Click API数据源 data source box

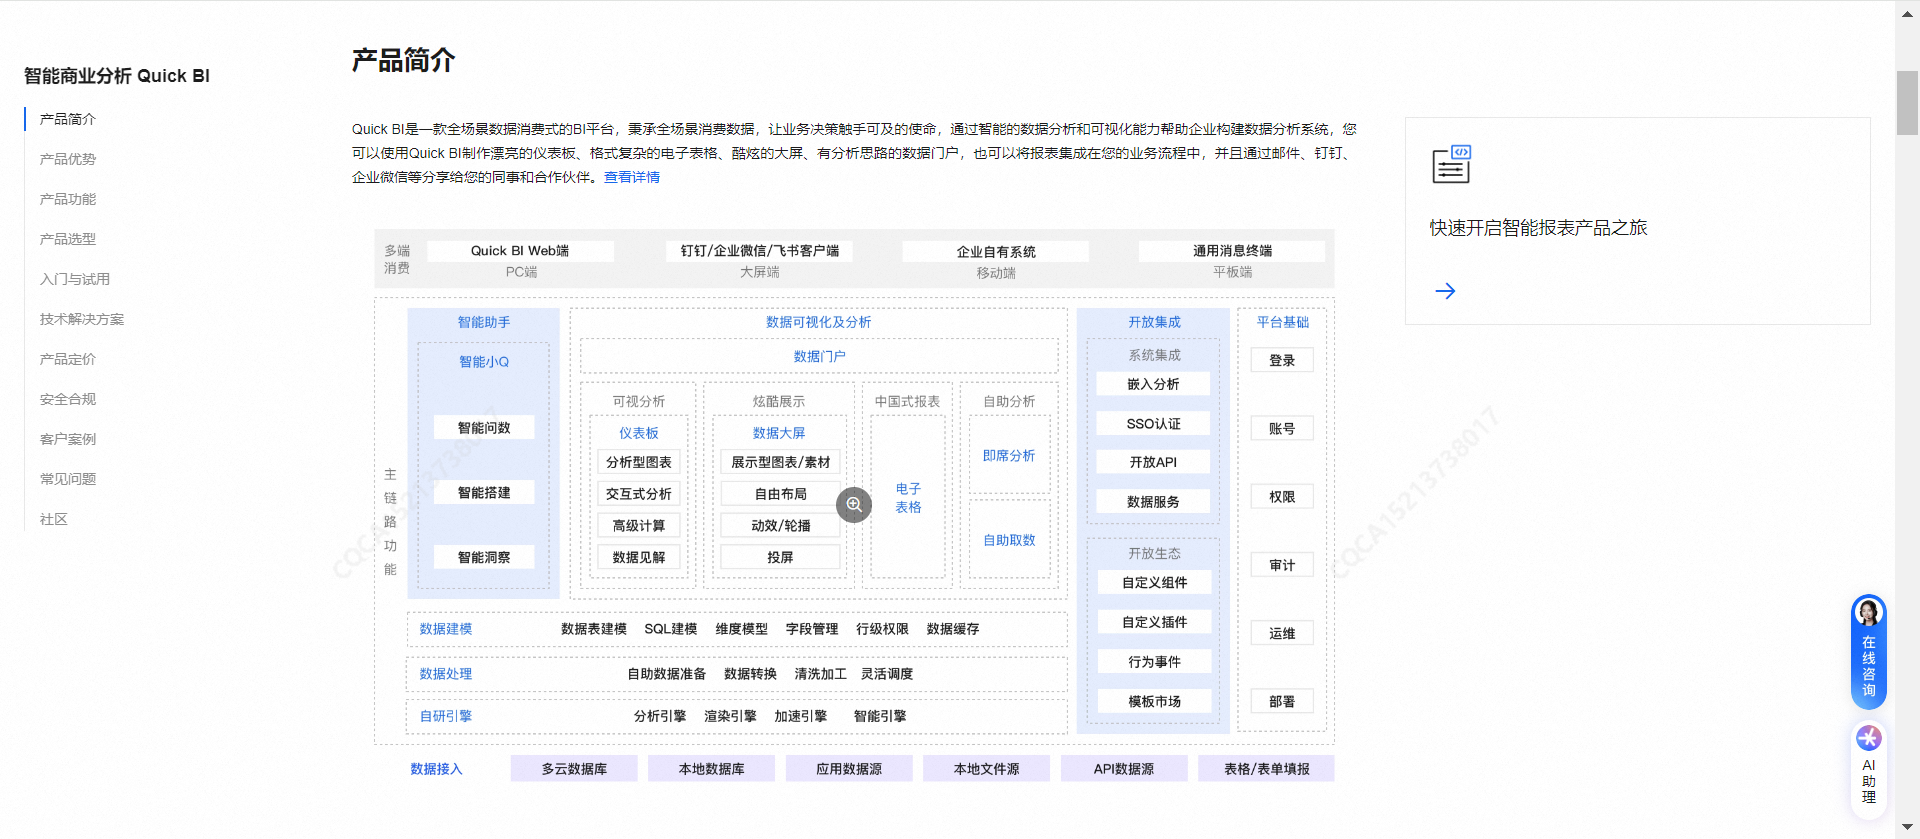coord(1124,769)
